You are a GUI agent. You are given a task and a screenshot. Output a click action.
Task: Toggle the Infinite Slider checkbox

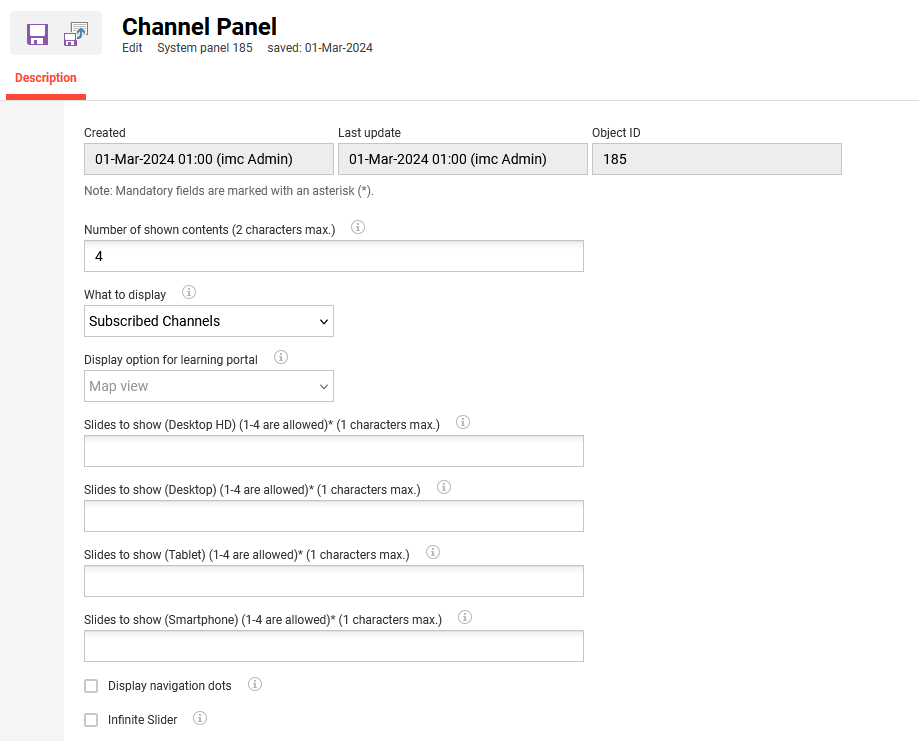click(x=92, y=720)
